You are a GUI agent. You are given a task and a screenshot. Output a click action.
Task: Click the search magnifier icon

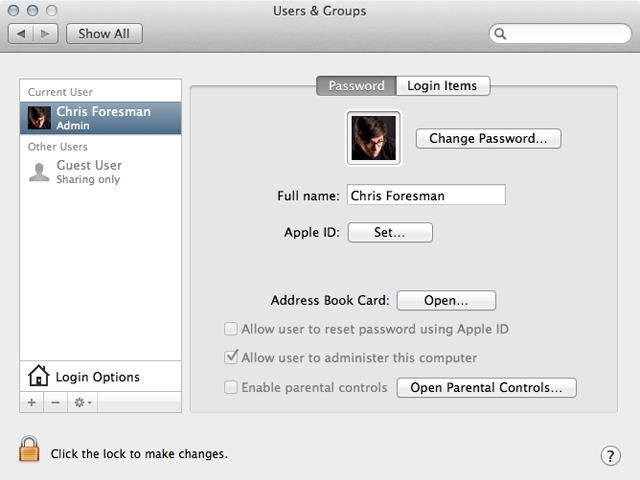point(500,33)
